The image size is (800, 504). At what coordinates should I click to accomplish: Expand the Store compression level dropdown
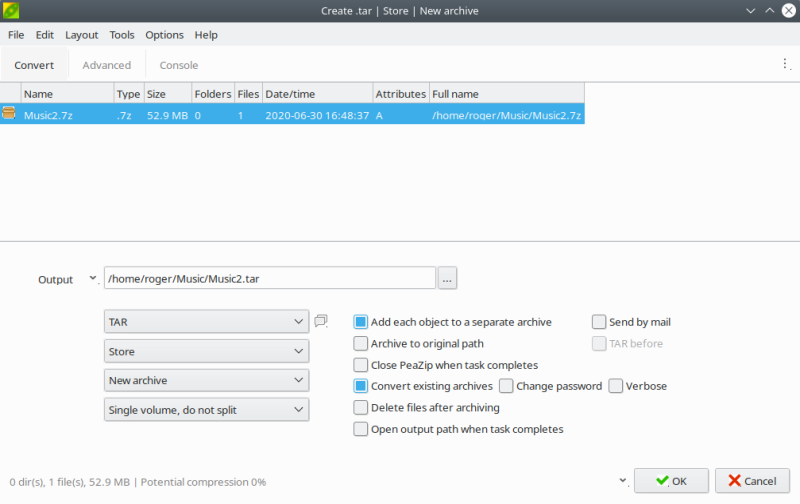pos(206,352)
